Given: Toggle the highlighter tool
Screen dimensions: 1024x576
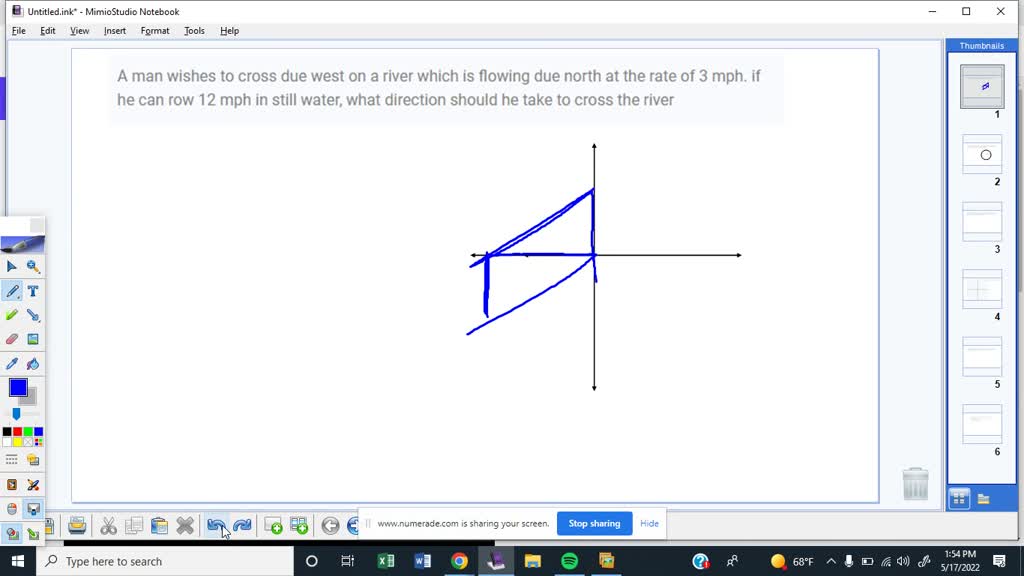Looking at the screenshot, I should pos(10,315).
